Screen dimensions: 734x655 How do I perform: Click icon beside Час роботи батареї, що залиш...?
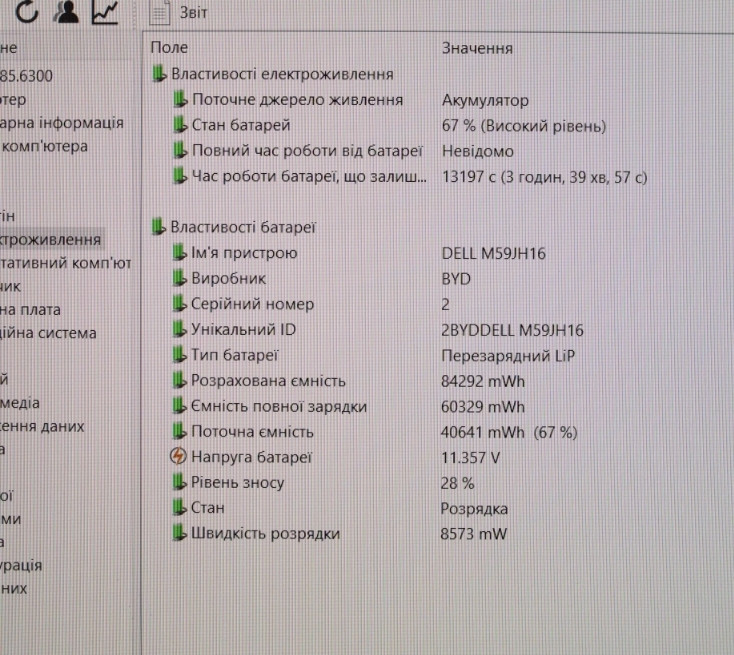click(x=180, y=176)
